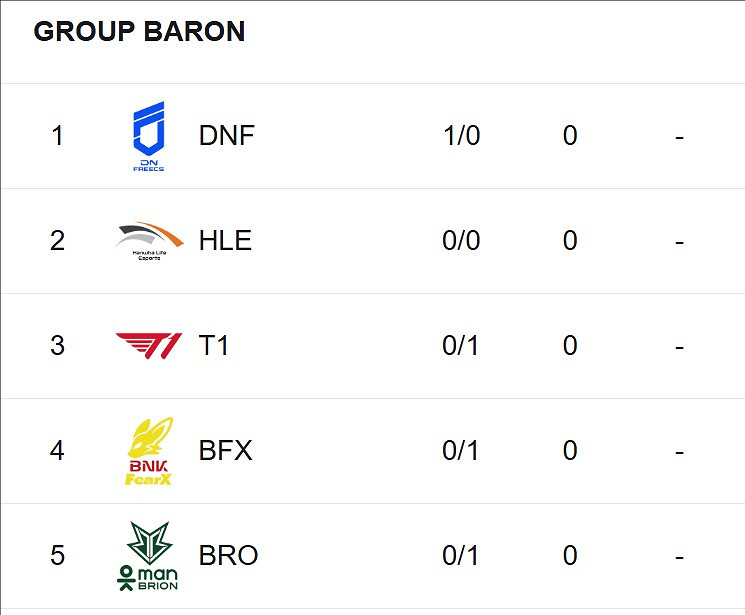745x615 pixels.
Task: Click DNF's 1/0 win-loss record
Action: point(461,136)
